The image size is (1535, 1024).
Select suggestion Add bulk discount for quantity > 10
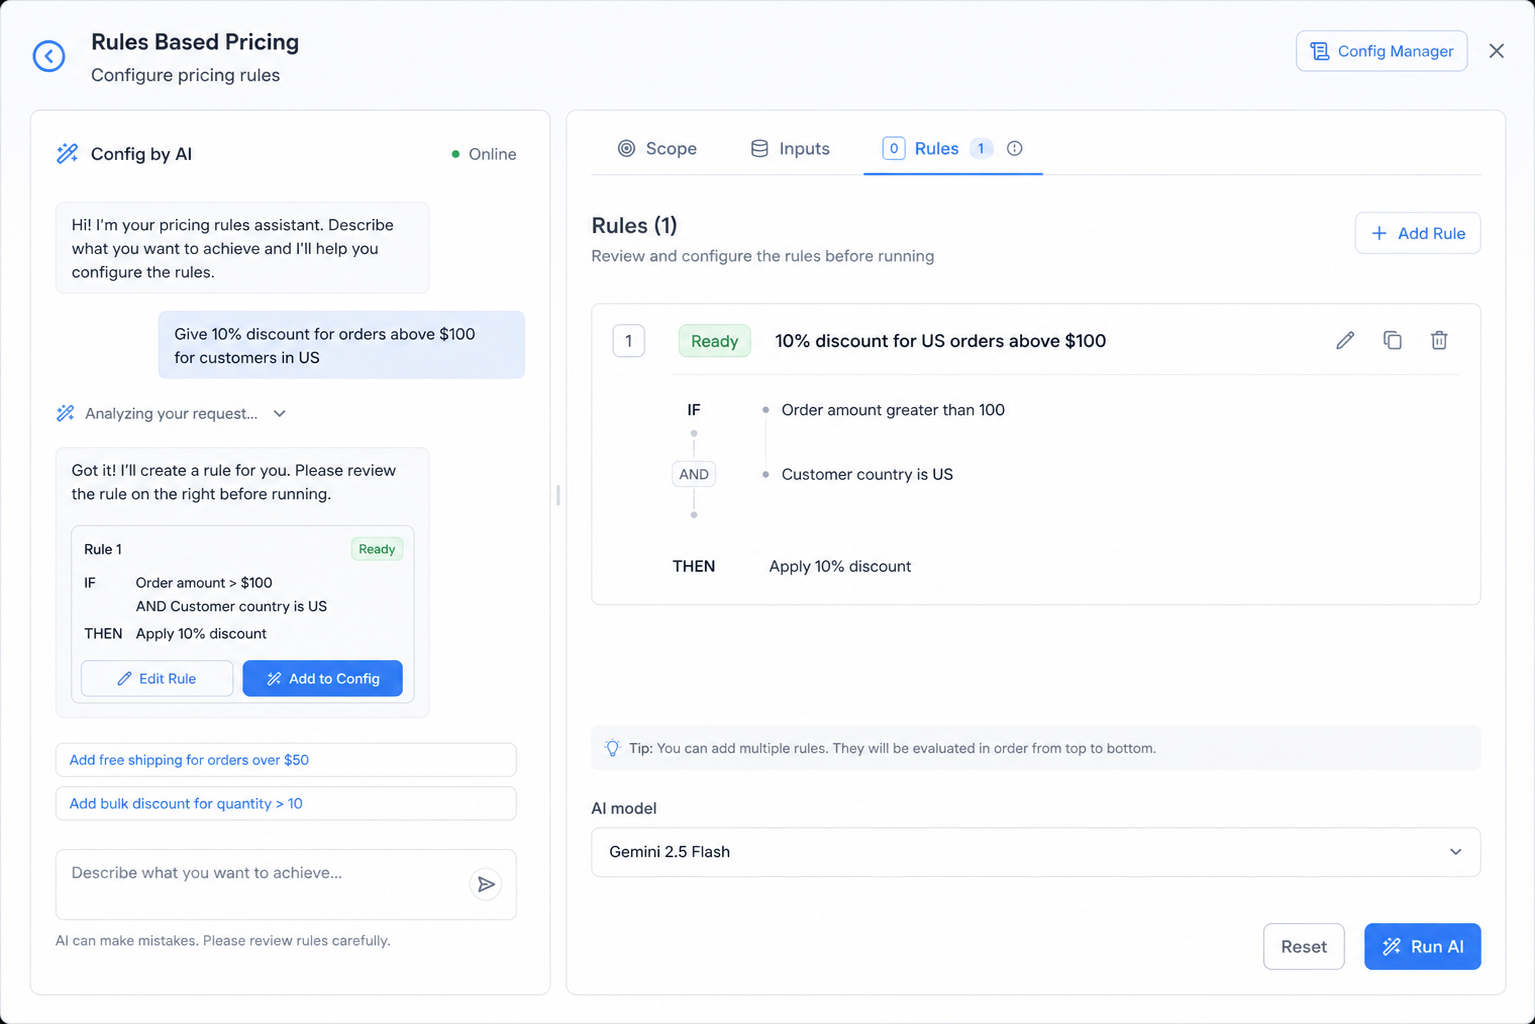point(286,803)
